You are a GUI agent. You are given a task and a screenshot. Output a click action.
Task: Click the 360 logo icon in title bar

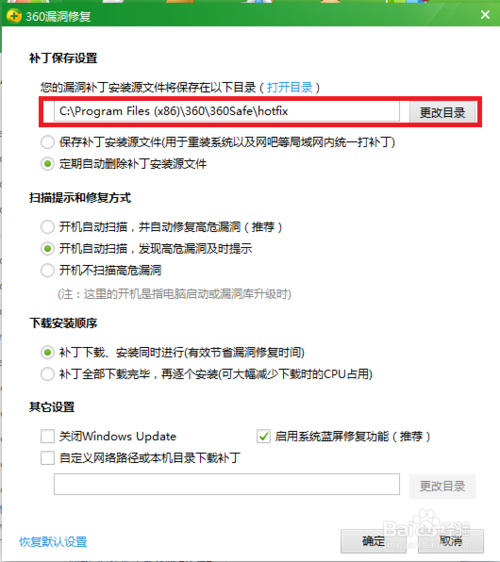pyautogui.click(x=14, y=16)
